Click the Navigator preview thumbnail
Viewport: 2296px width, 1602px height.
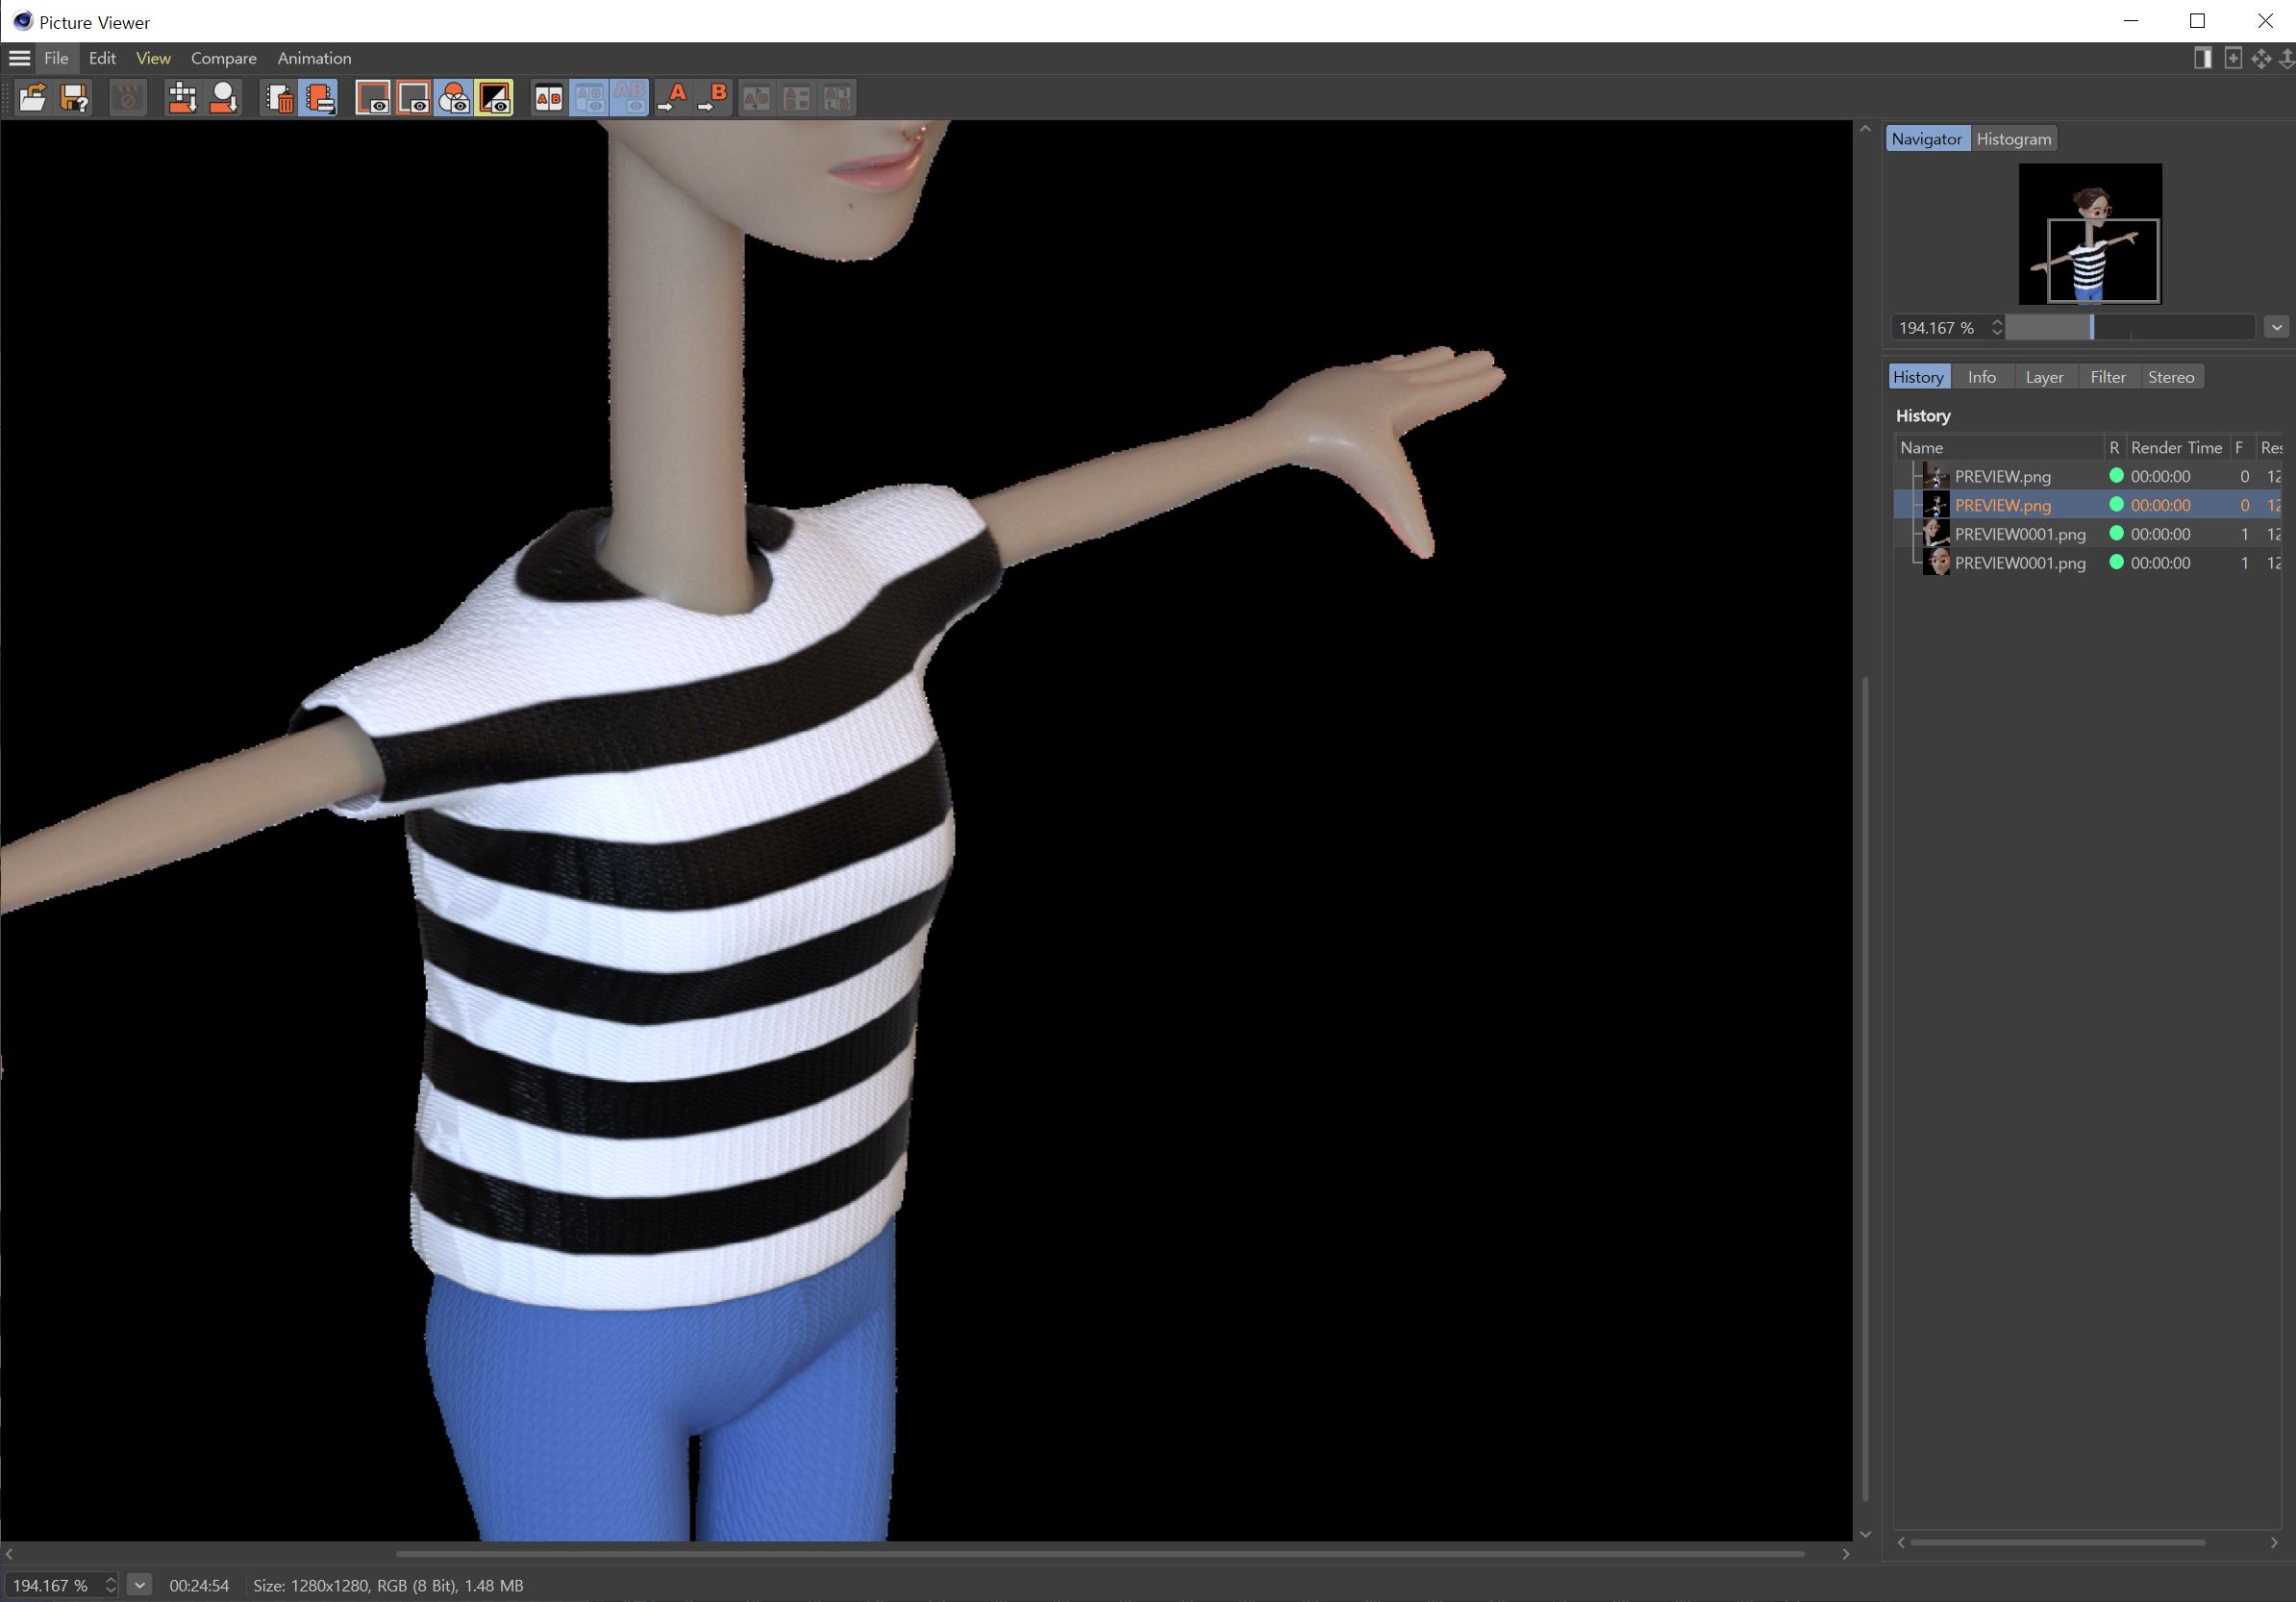(x=2090, y=234)
